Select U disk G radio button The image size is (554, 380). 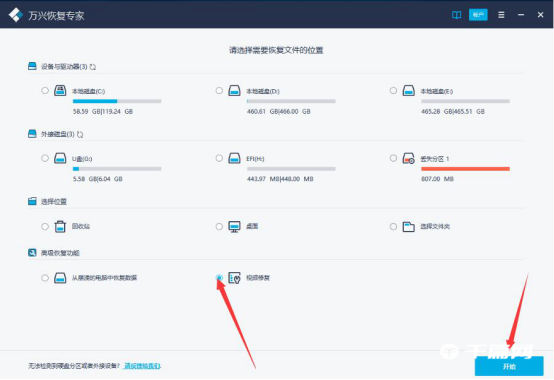tap(45, 158)
